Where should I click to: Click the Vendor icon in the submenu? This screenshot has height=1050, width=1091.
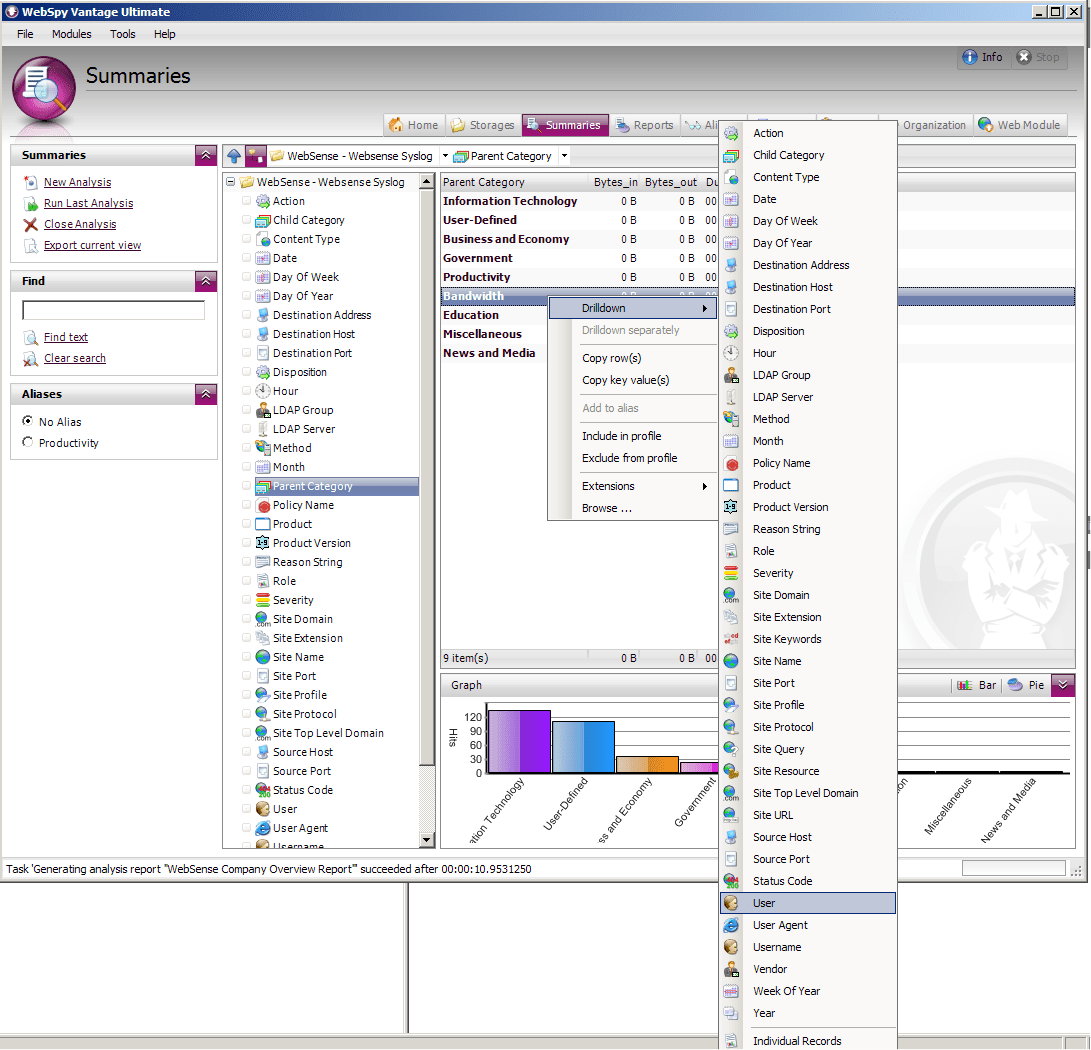point(731,969)
